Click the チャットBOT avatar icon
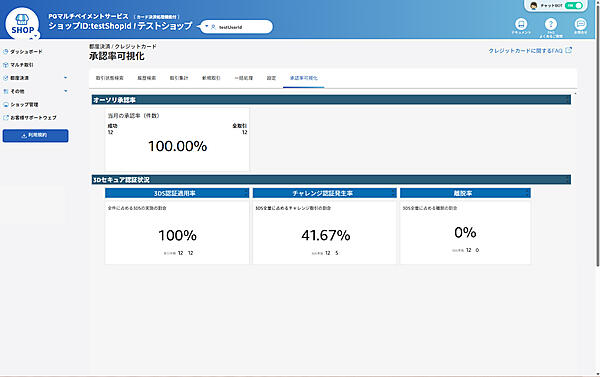This screenshot has width=600, height=377. (534, 5)
